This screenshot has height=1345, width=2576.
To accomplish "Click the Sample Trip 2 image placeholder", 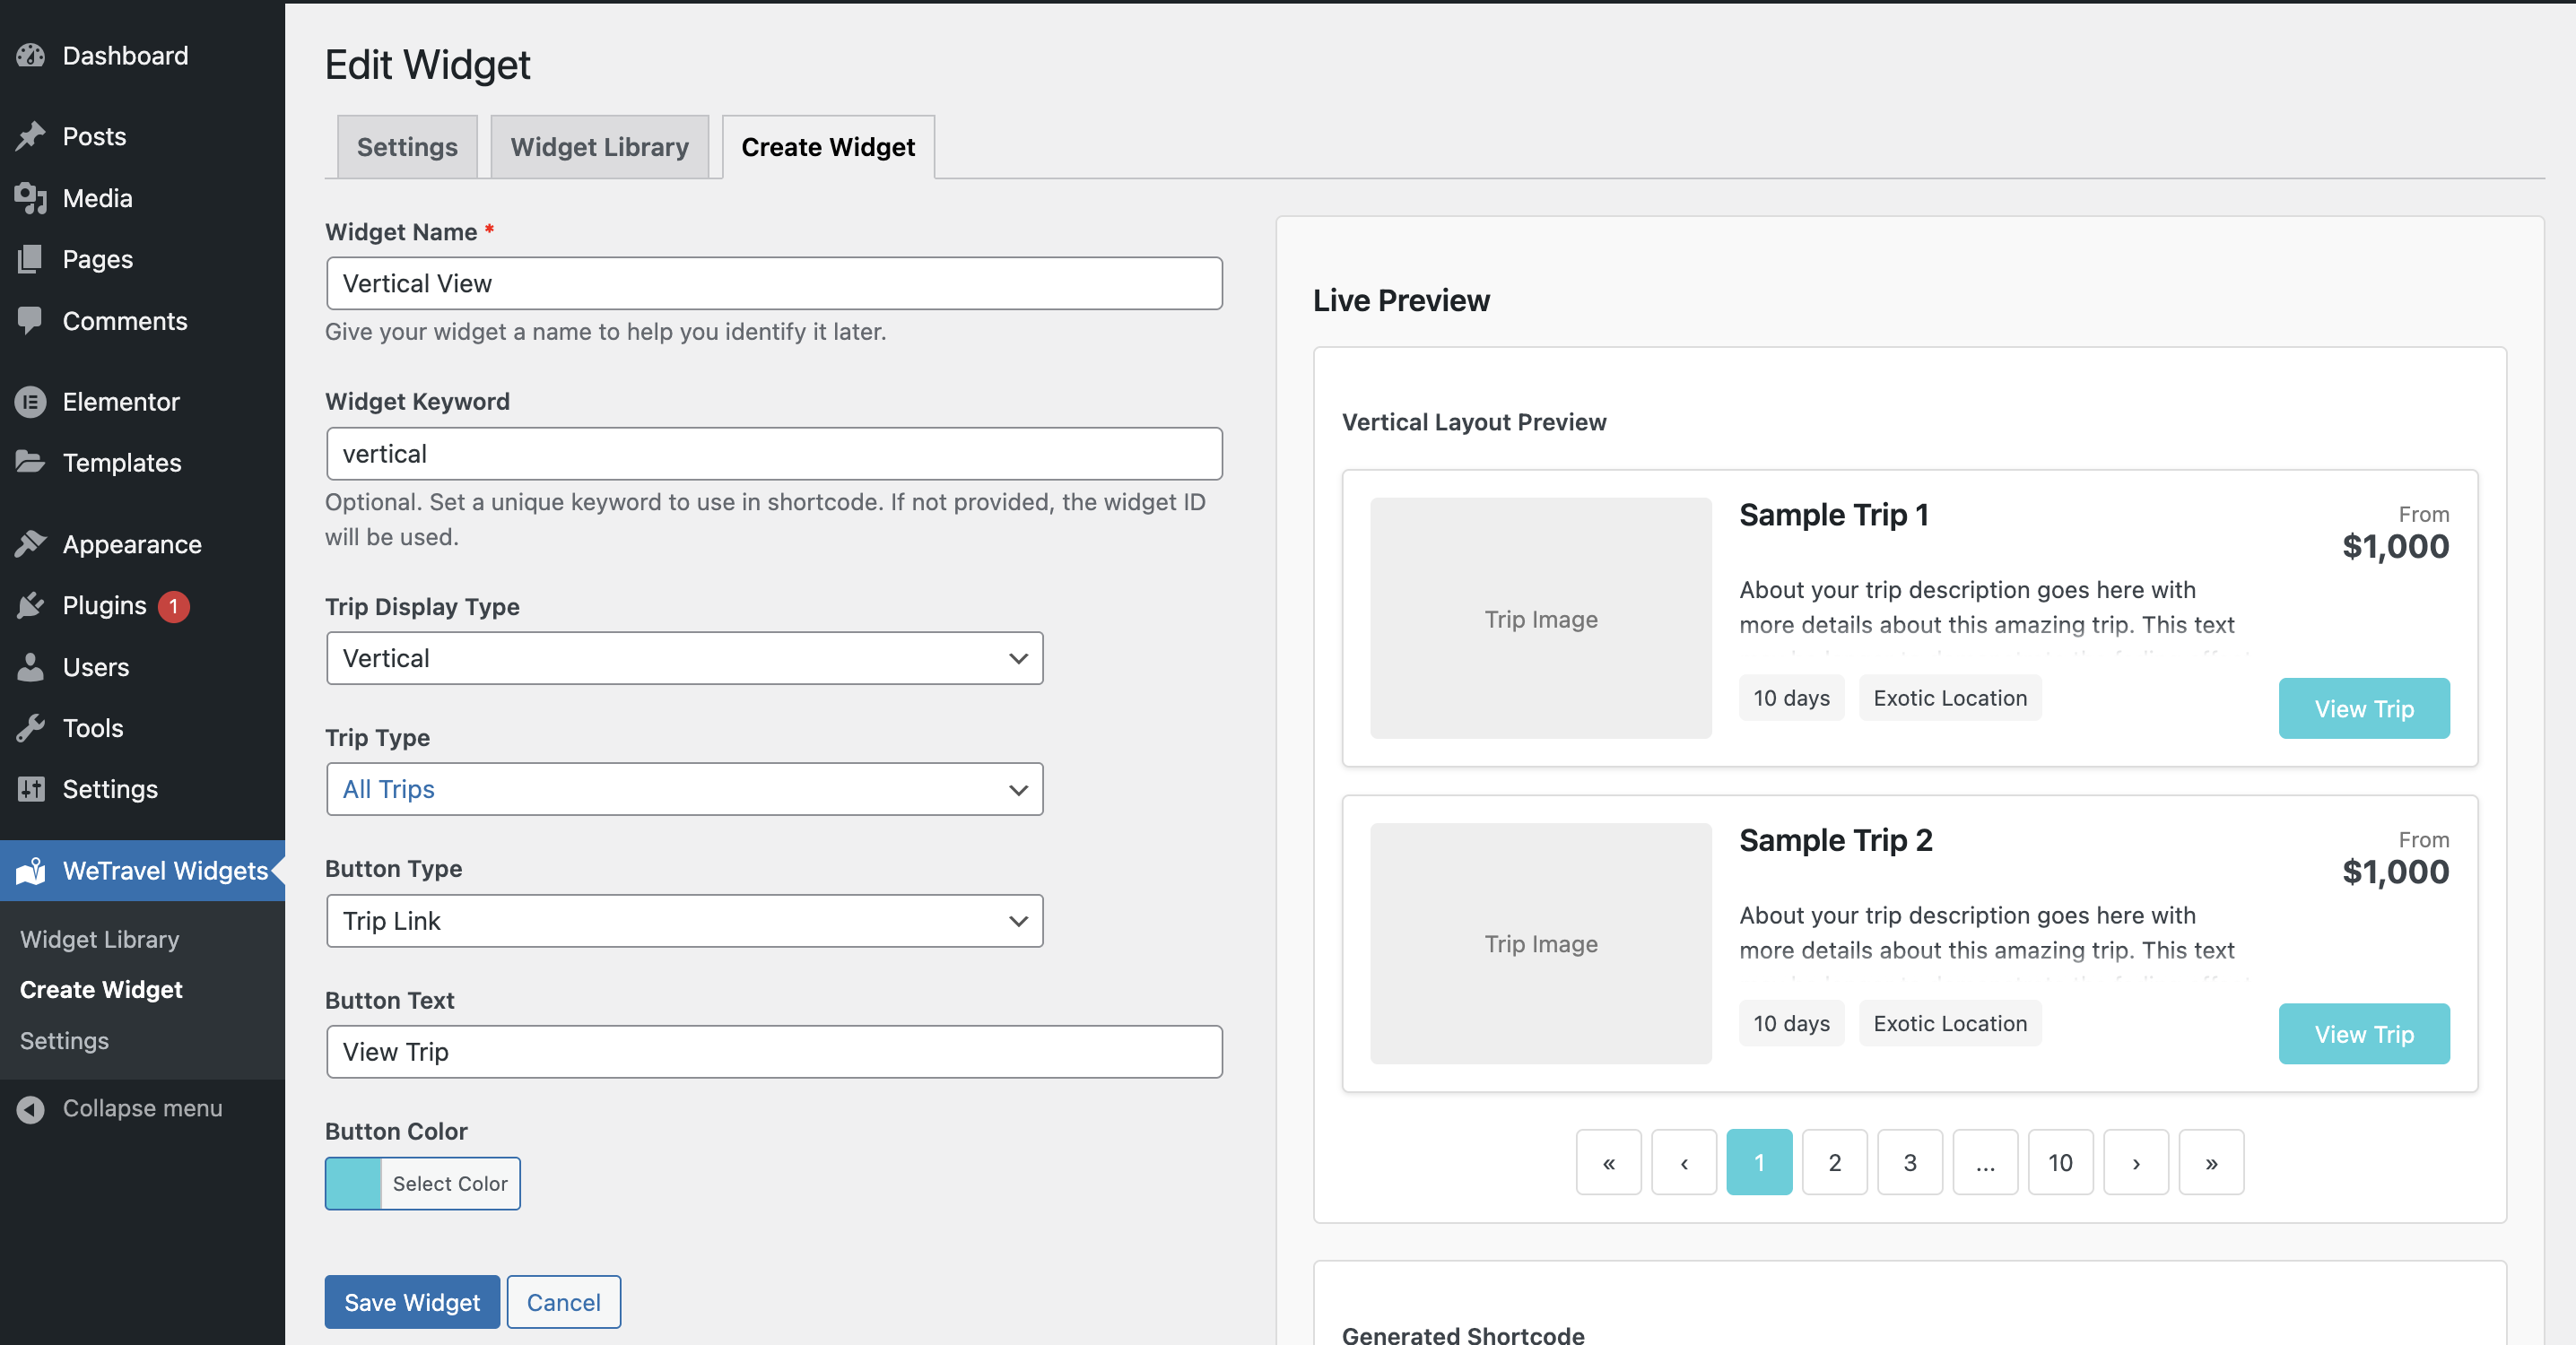I will tap(1541, 943).
